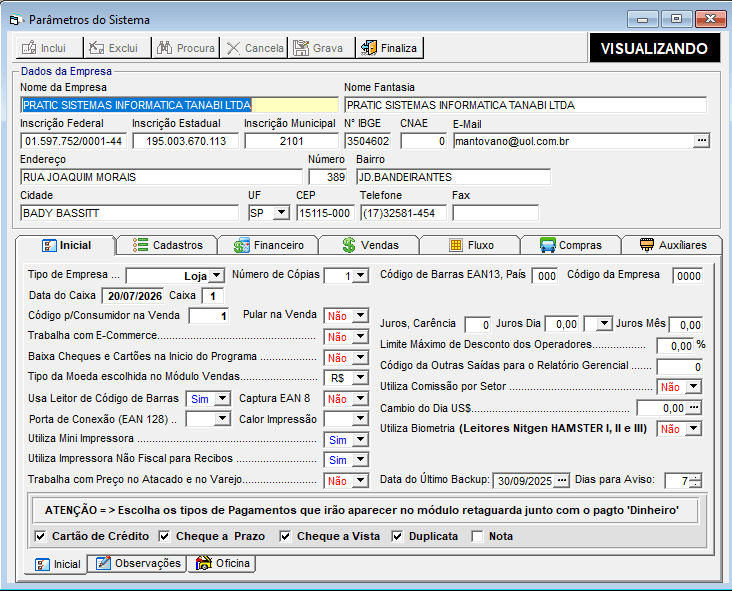Uncheck the Cartão de Crédito checkbox
Image resolution: width=732 pixels, height=591 pixels.
(41, 536)
